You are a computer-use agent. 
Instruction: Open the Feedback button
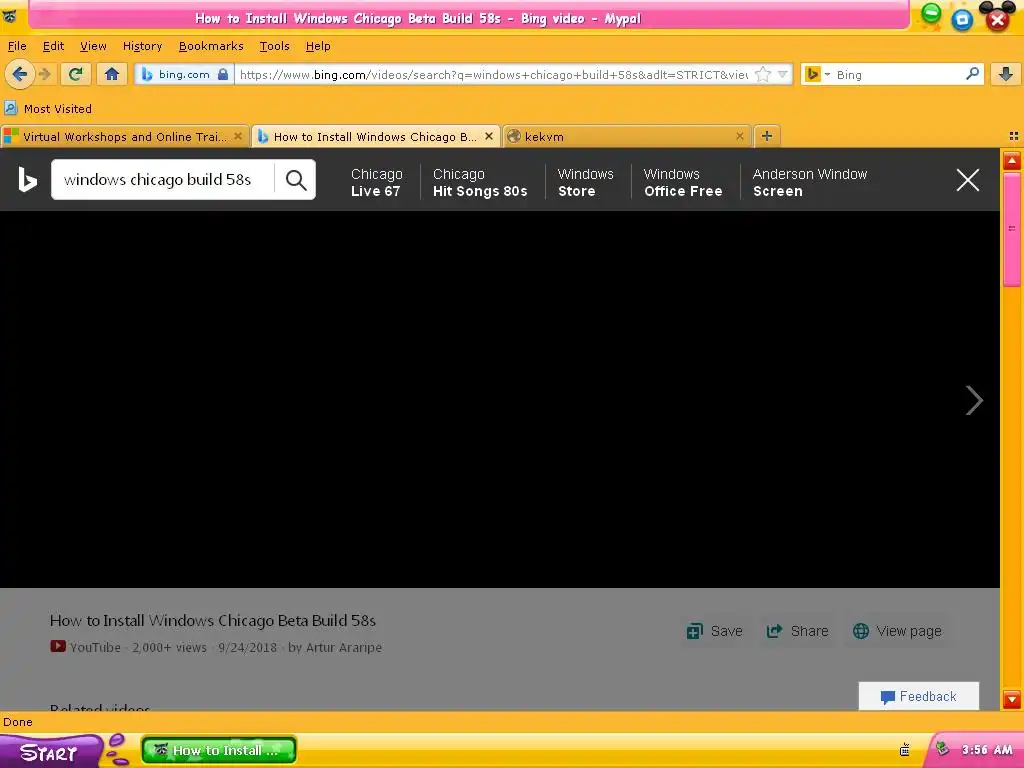pyautogui.click(x=918, y=696)
